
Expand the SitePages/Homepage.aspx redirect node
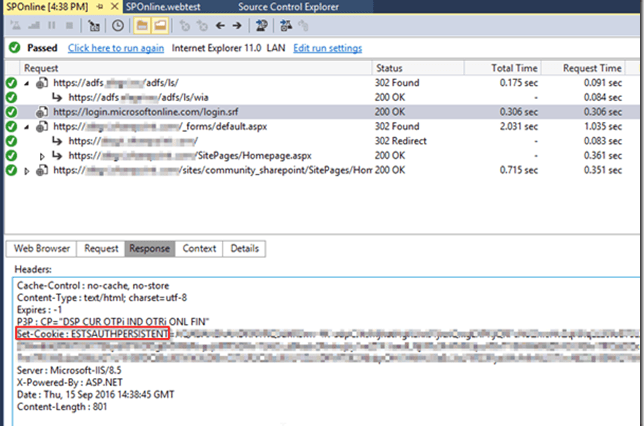tap(41, 156)
